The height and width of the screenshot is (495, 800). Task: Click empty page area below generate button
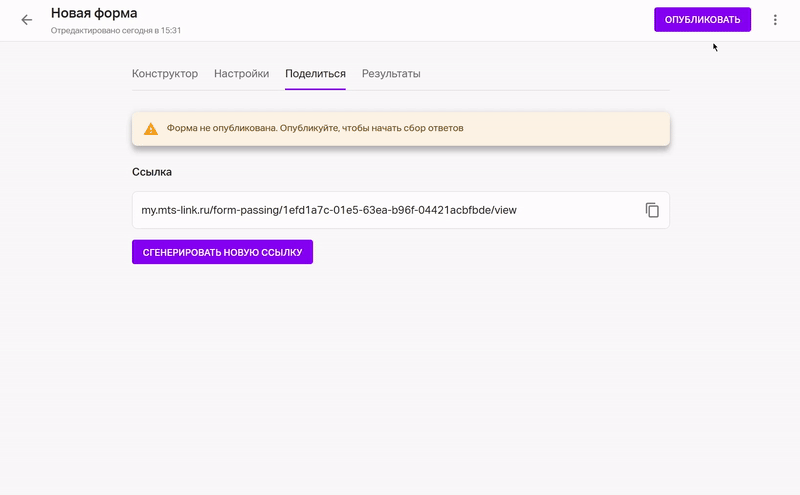point(401,378)
